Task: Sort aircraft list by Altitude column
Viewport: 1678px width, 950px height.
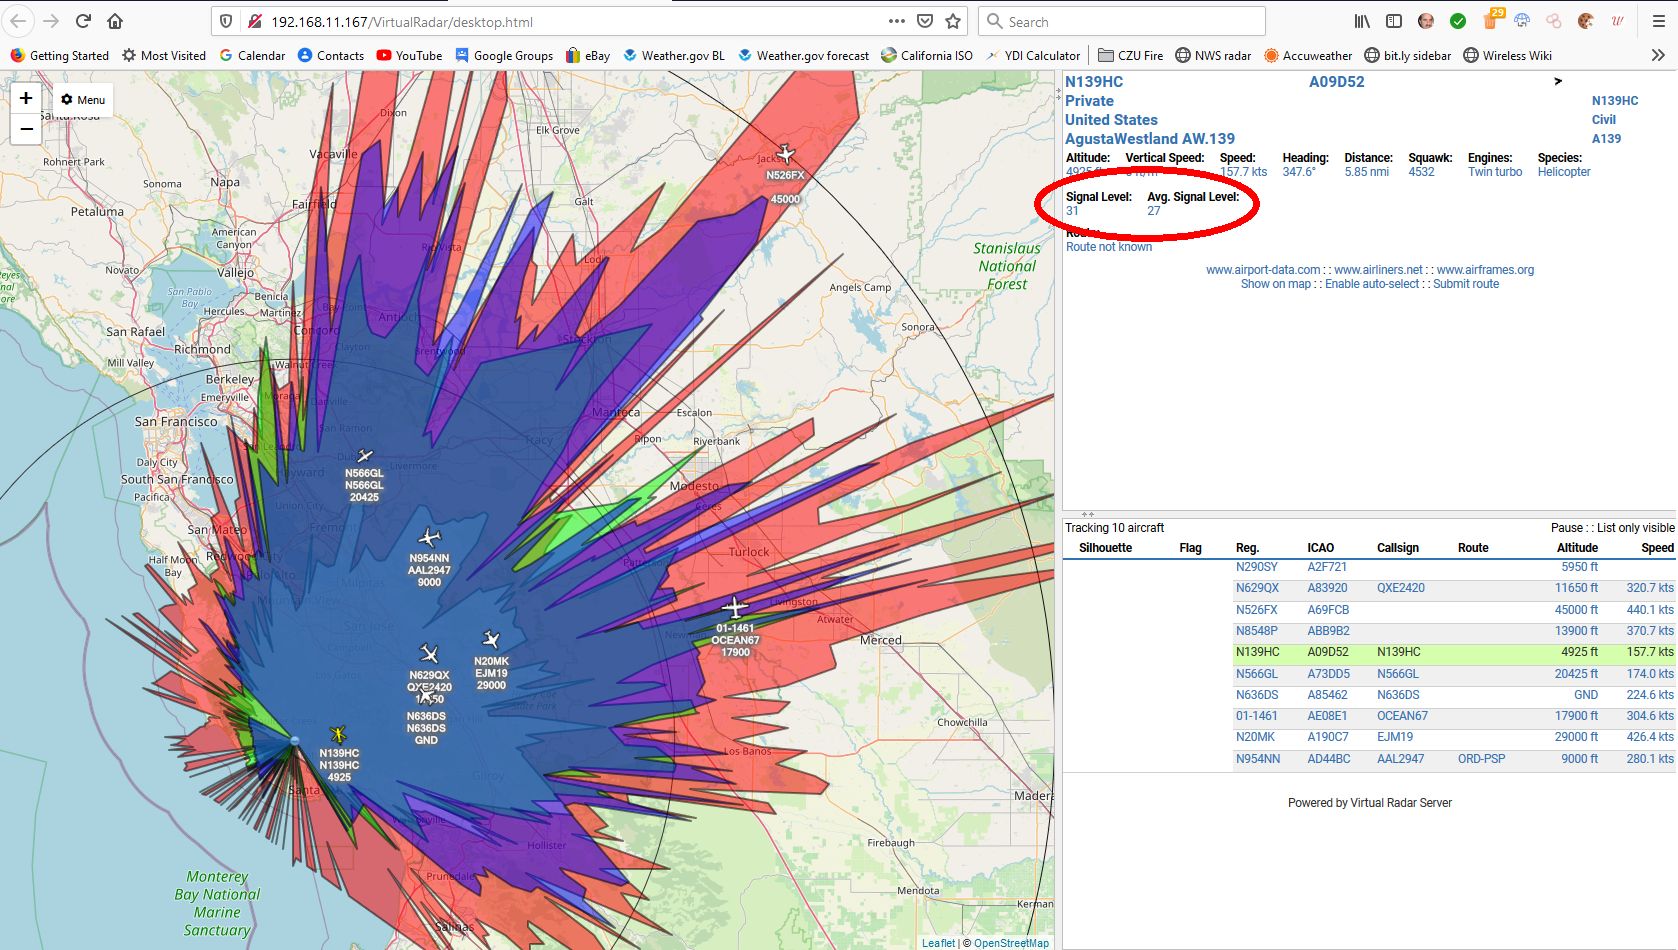Action: [x=1576, y=548]
